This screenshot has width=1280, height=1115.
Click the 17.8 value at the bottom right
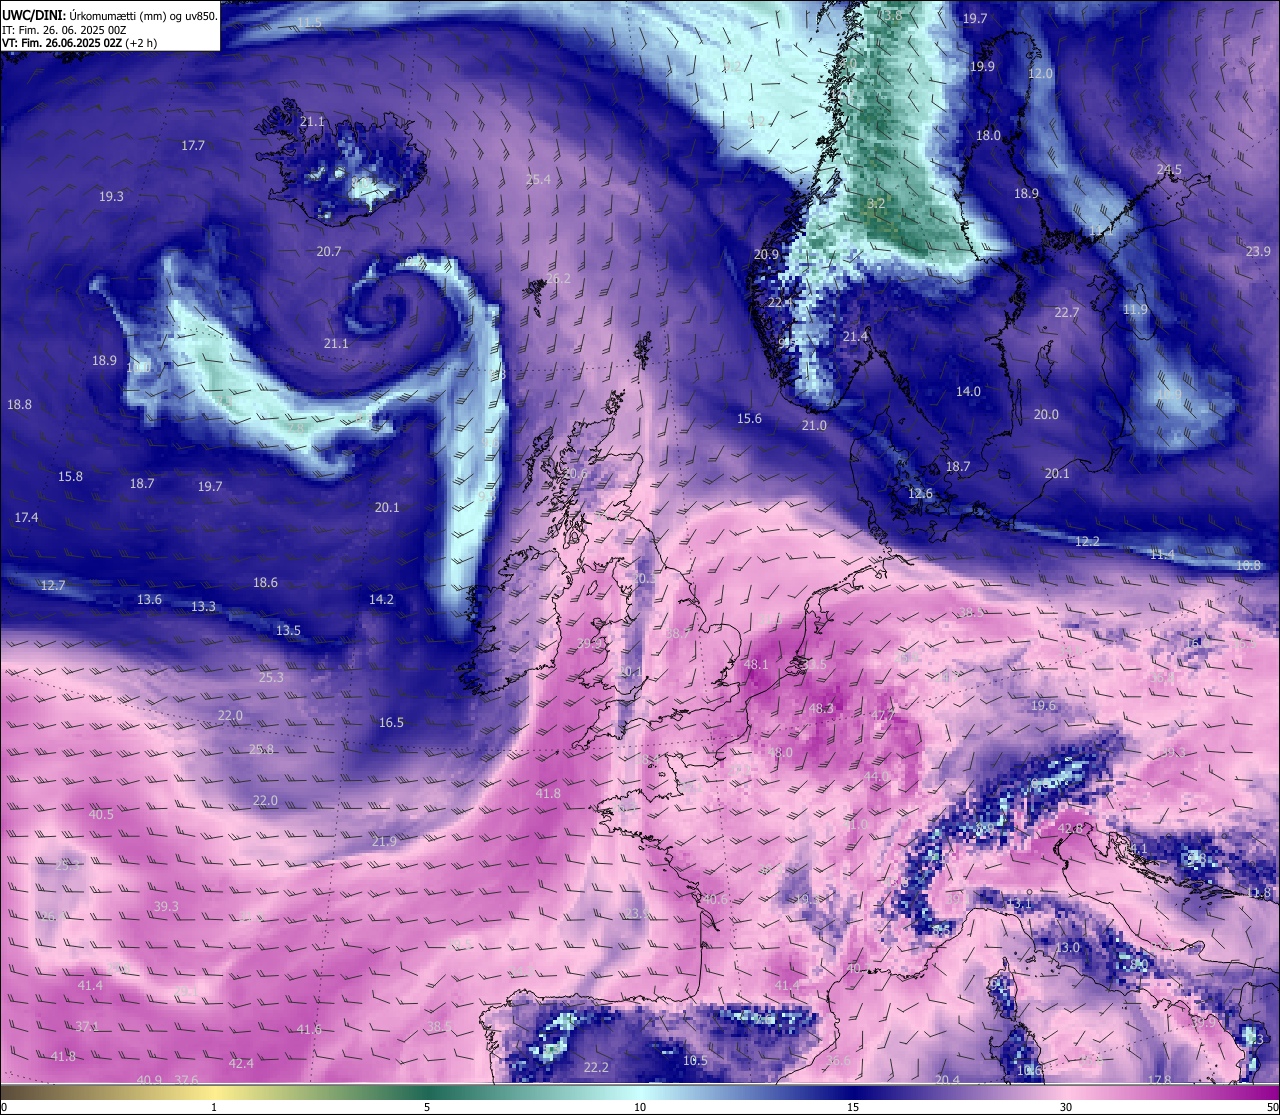coord(1159,1081)
